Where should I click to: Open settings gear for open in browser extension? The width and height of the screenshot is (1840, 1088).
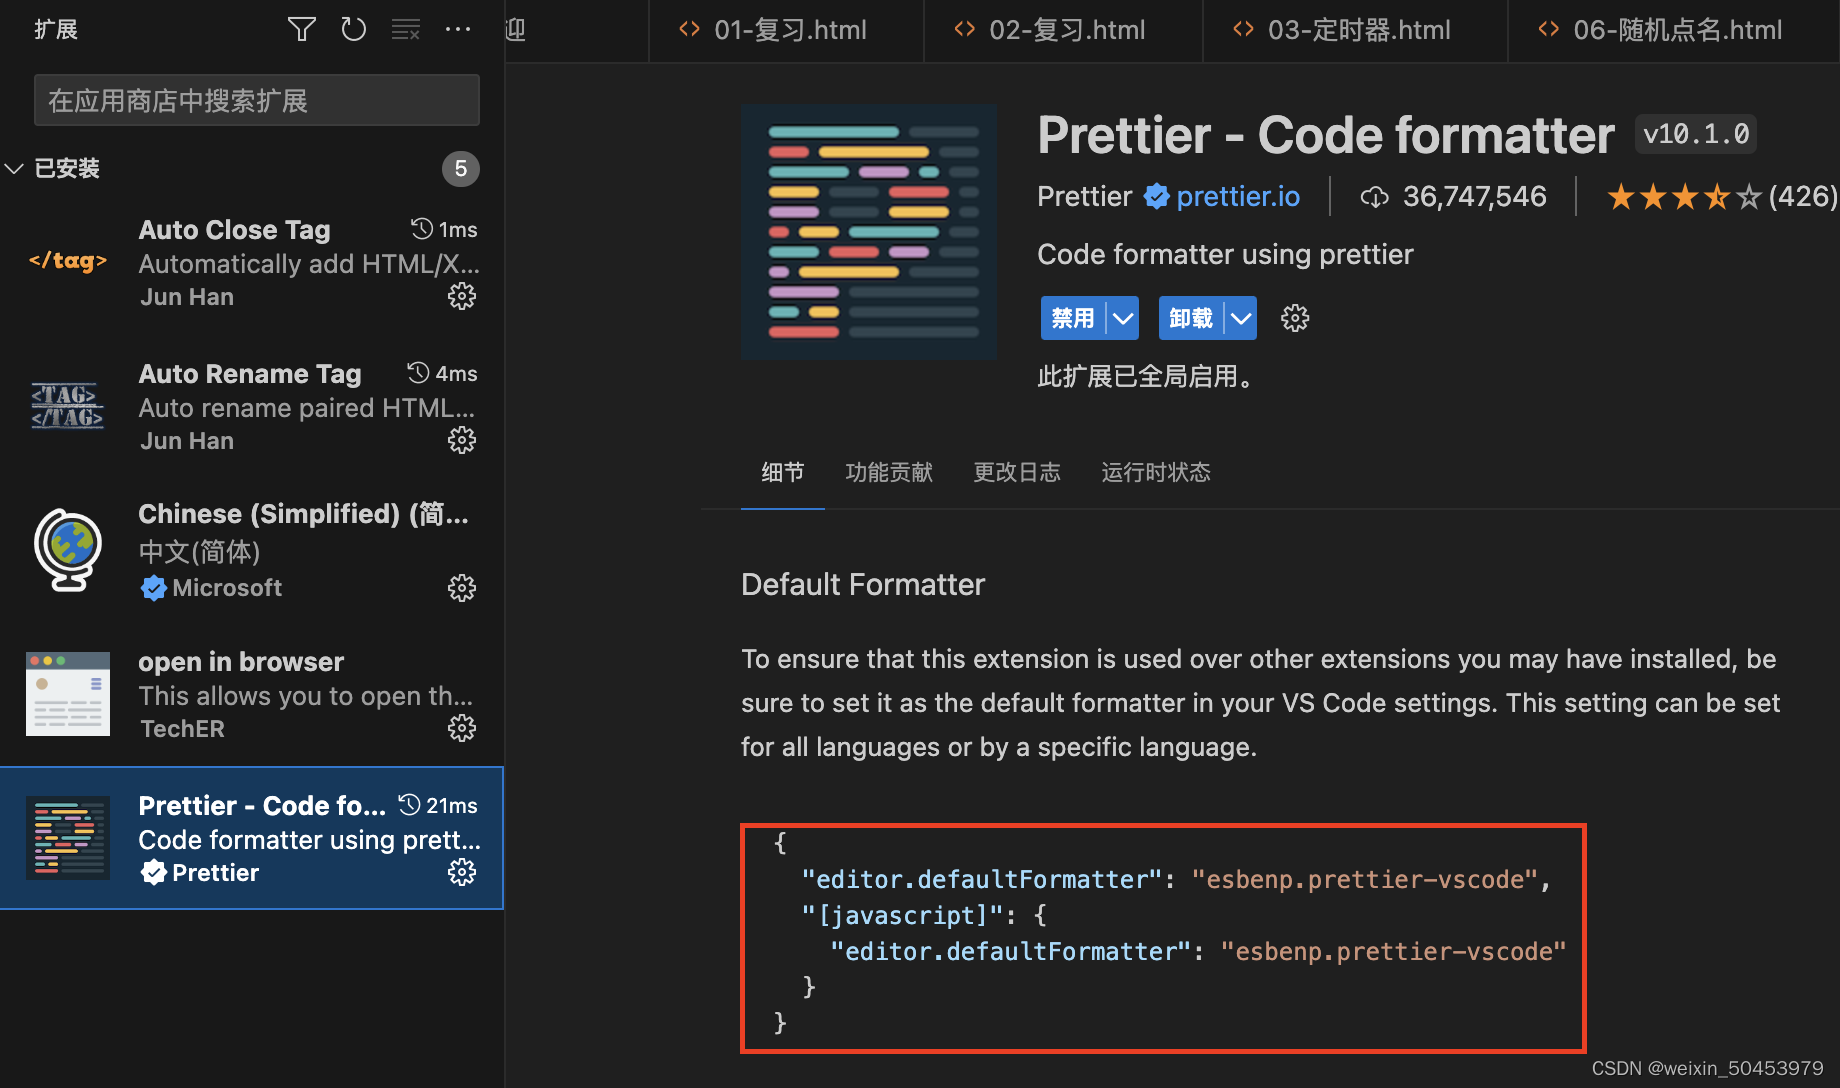[x=461, y=728]
